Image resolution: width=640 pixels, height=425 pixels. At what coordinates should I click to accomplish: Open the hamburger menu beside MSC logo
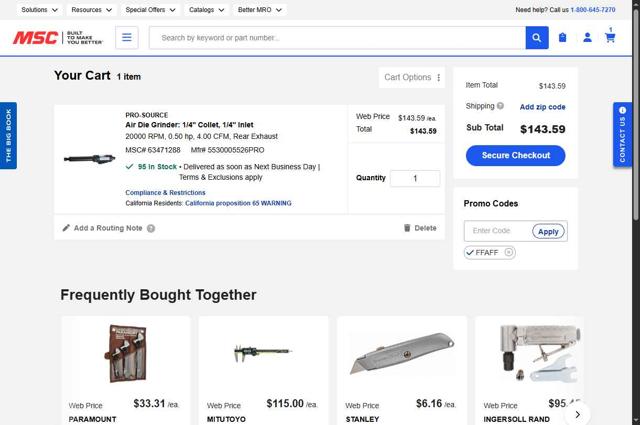point(126,38)
